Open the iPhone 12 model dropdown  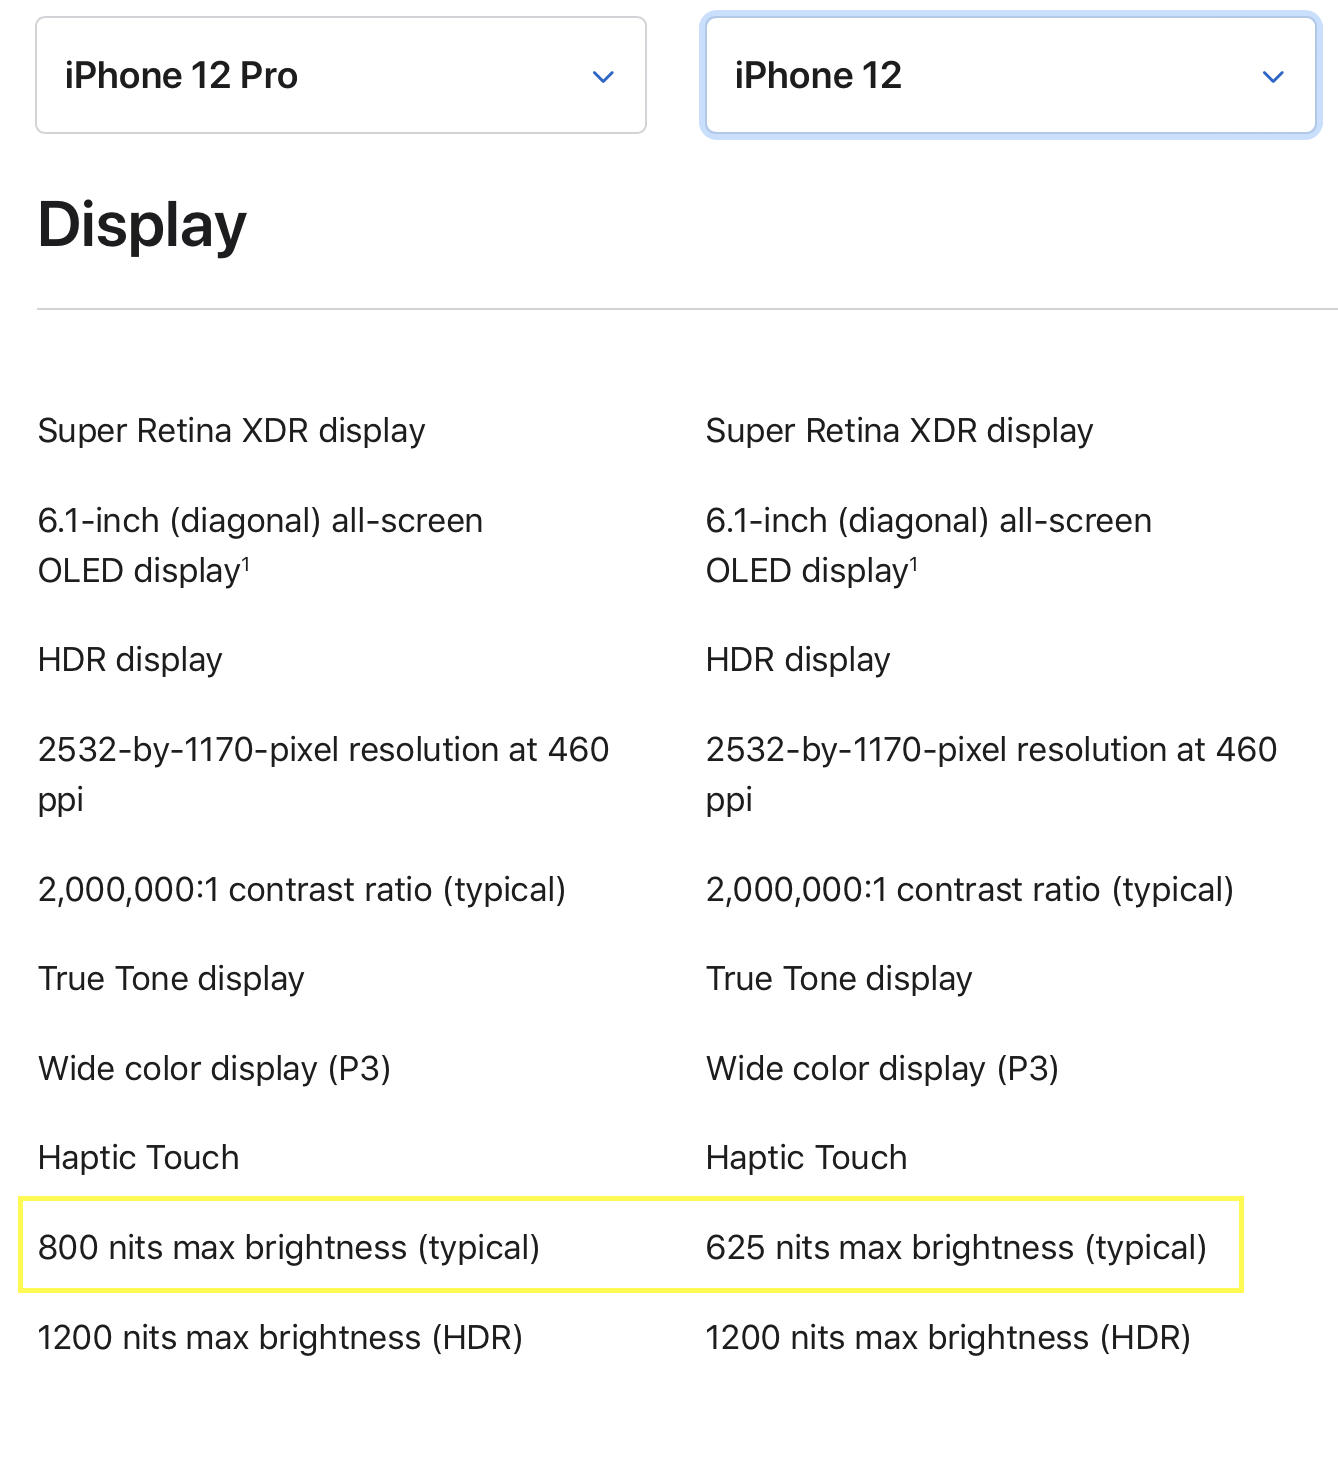pyautogui.click(x=1011, y=75)
